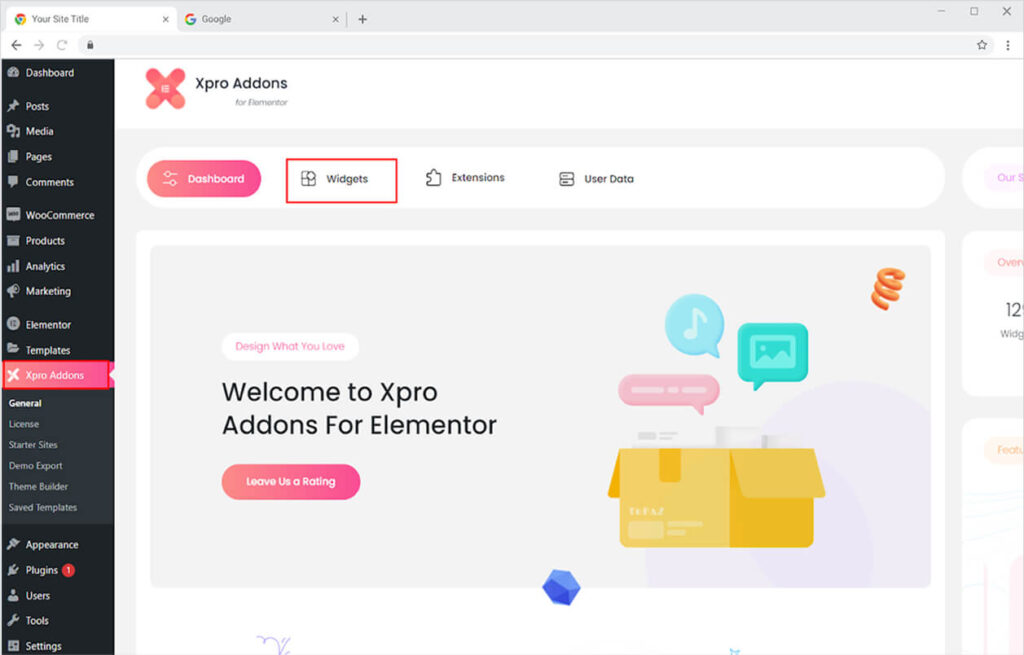The width and height of the screenshot is (1024, 655).
Task: Open the Analytics menu item
Action: [45, 267]
